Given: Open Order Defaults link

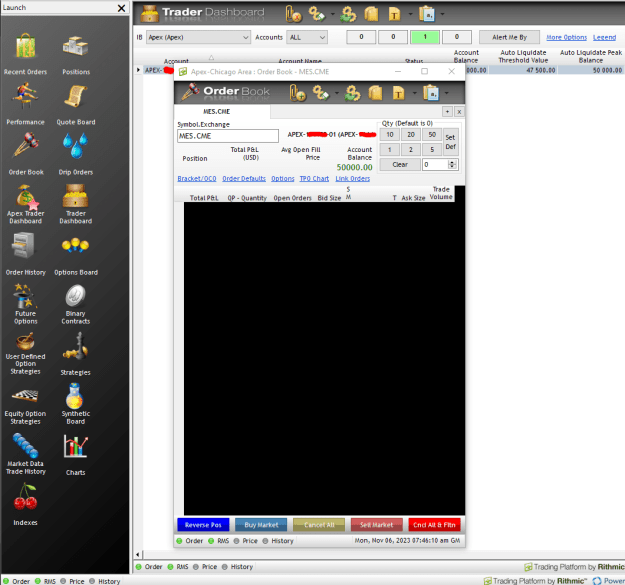Looking at the screenshot, I should (x=244, y=179).
